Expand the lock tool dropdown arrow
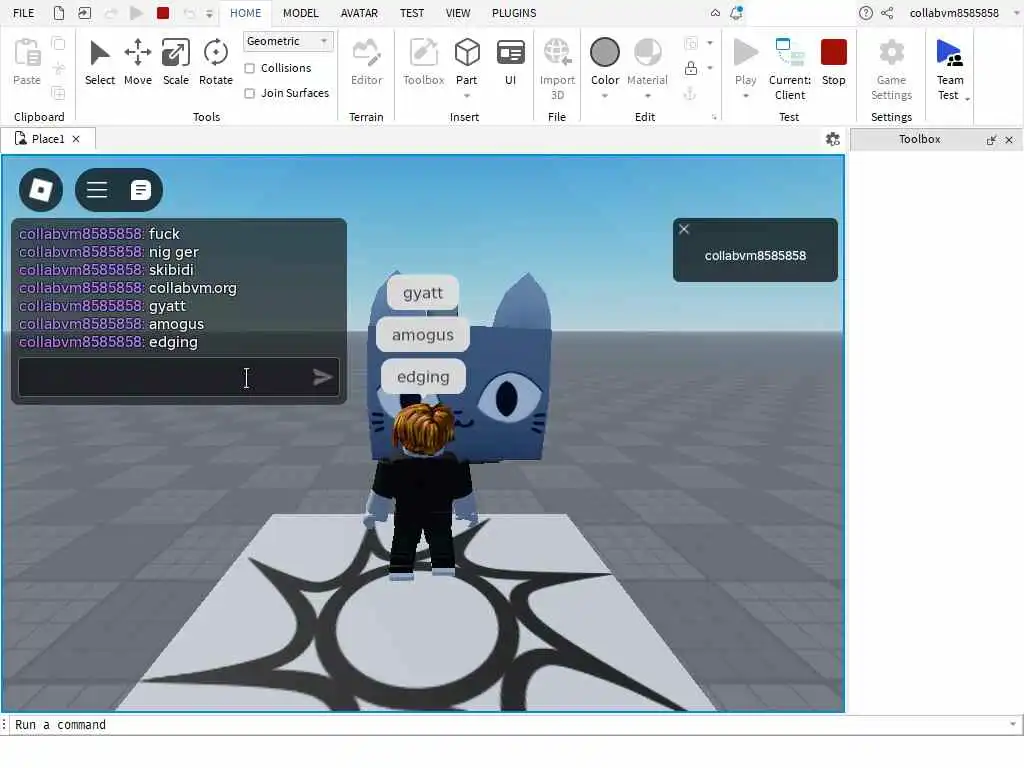The width and height of the screenshot is (1024, 768). (x=710, y=68)
